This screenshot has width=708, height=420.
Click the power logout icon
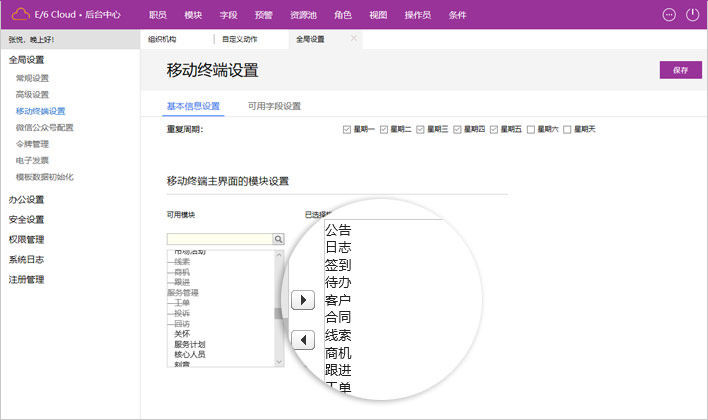[693, 15]
